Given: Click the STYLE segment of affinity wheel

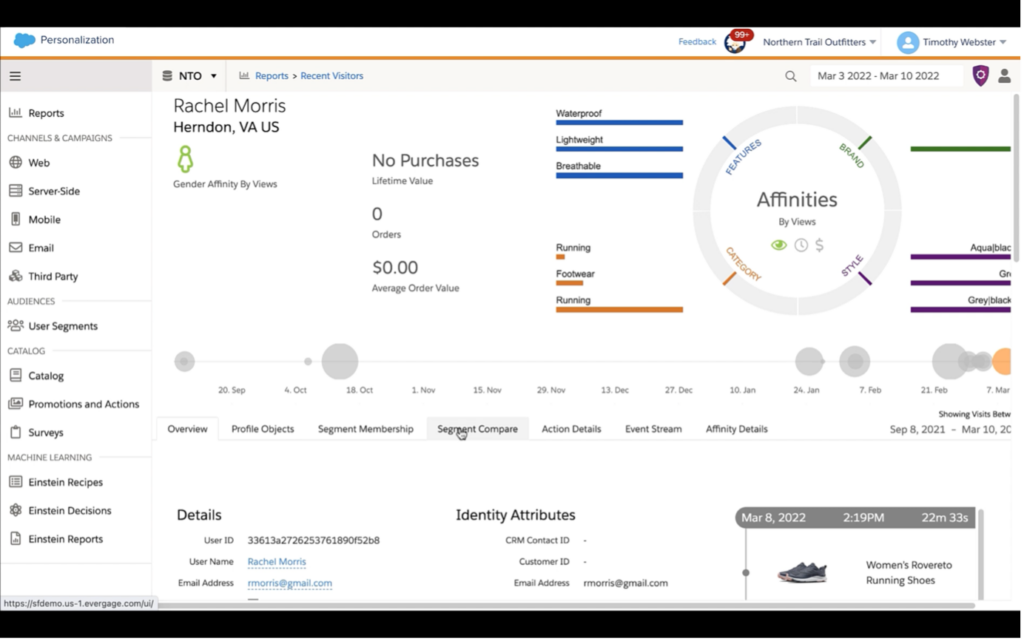Looking at the screenshot, I should click(x=854, y=266).
